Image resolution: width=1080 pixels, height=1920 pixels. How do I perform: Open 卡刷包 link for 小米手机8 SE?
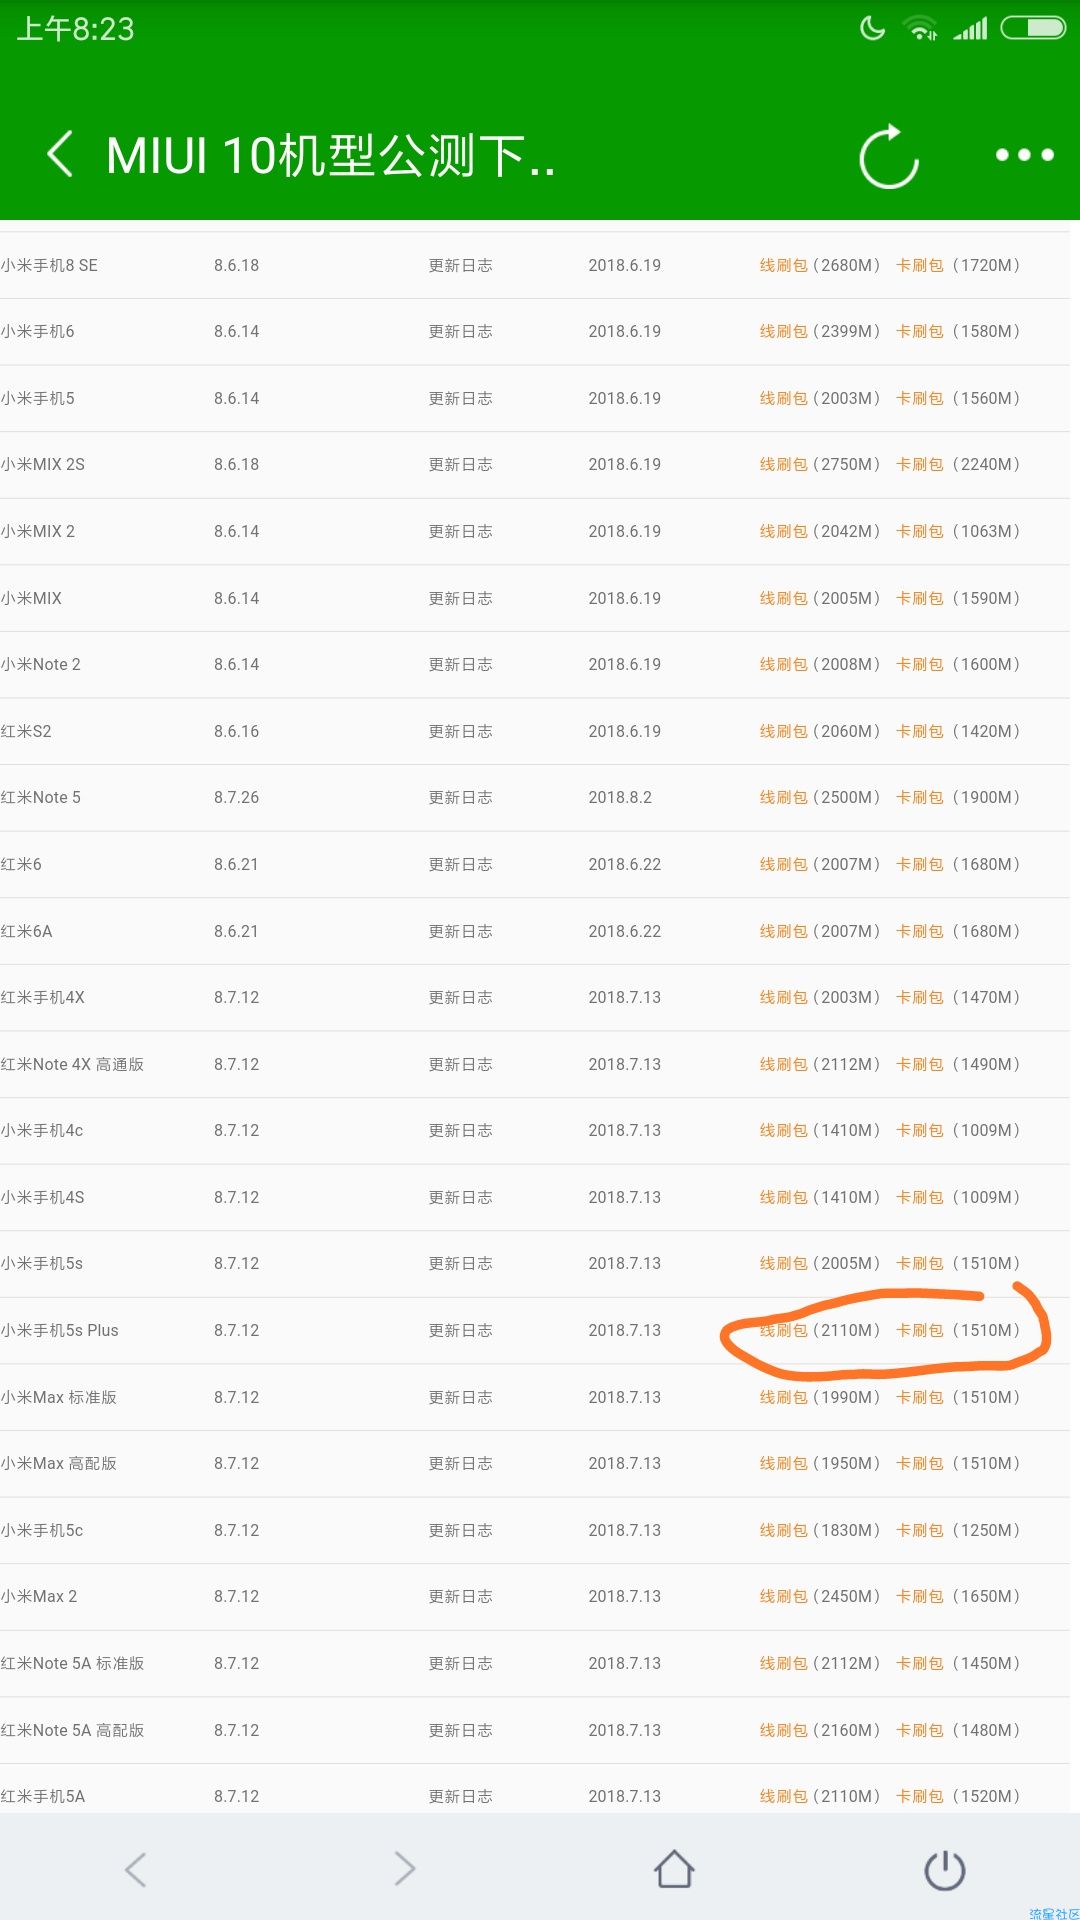tap(920, 265)
